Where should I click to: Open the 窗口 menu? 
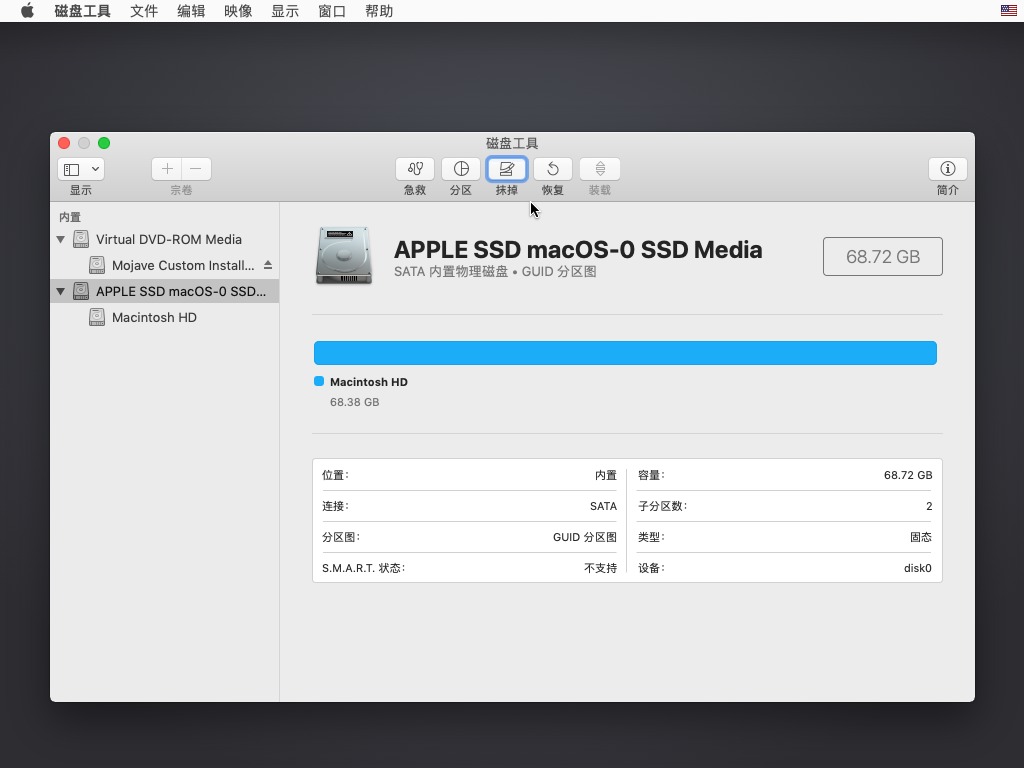pos(332,11)
